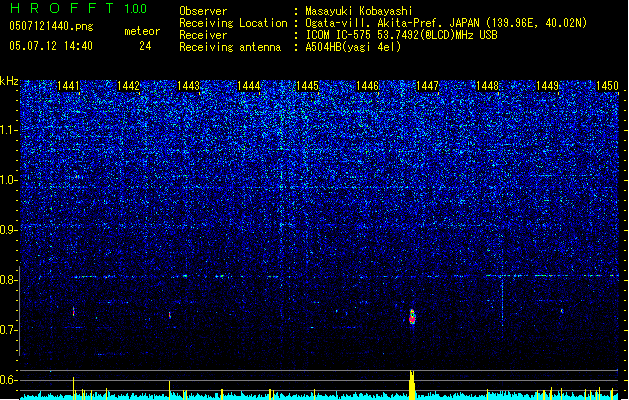Click the small meteor echo before 1443
Viewport: 629px width, 400px height.
click(170, 315)
